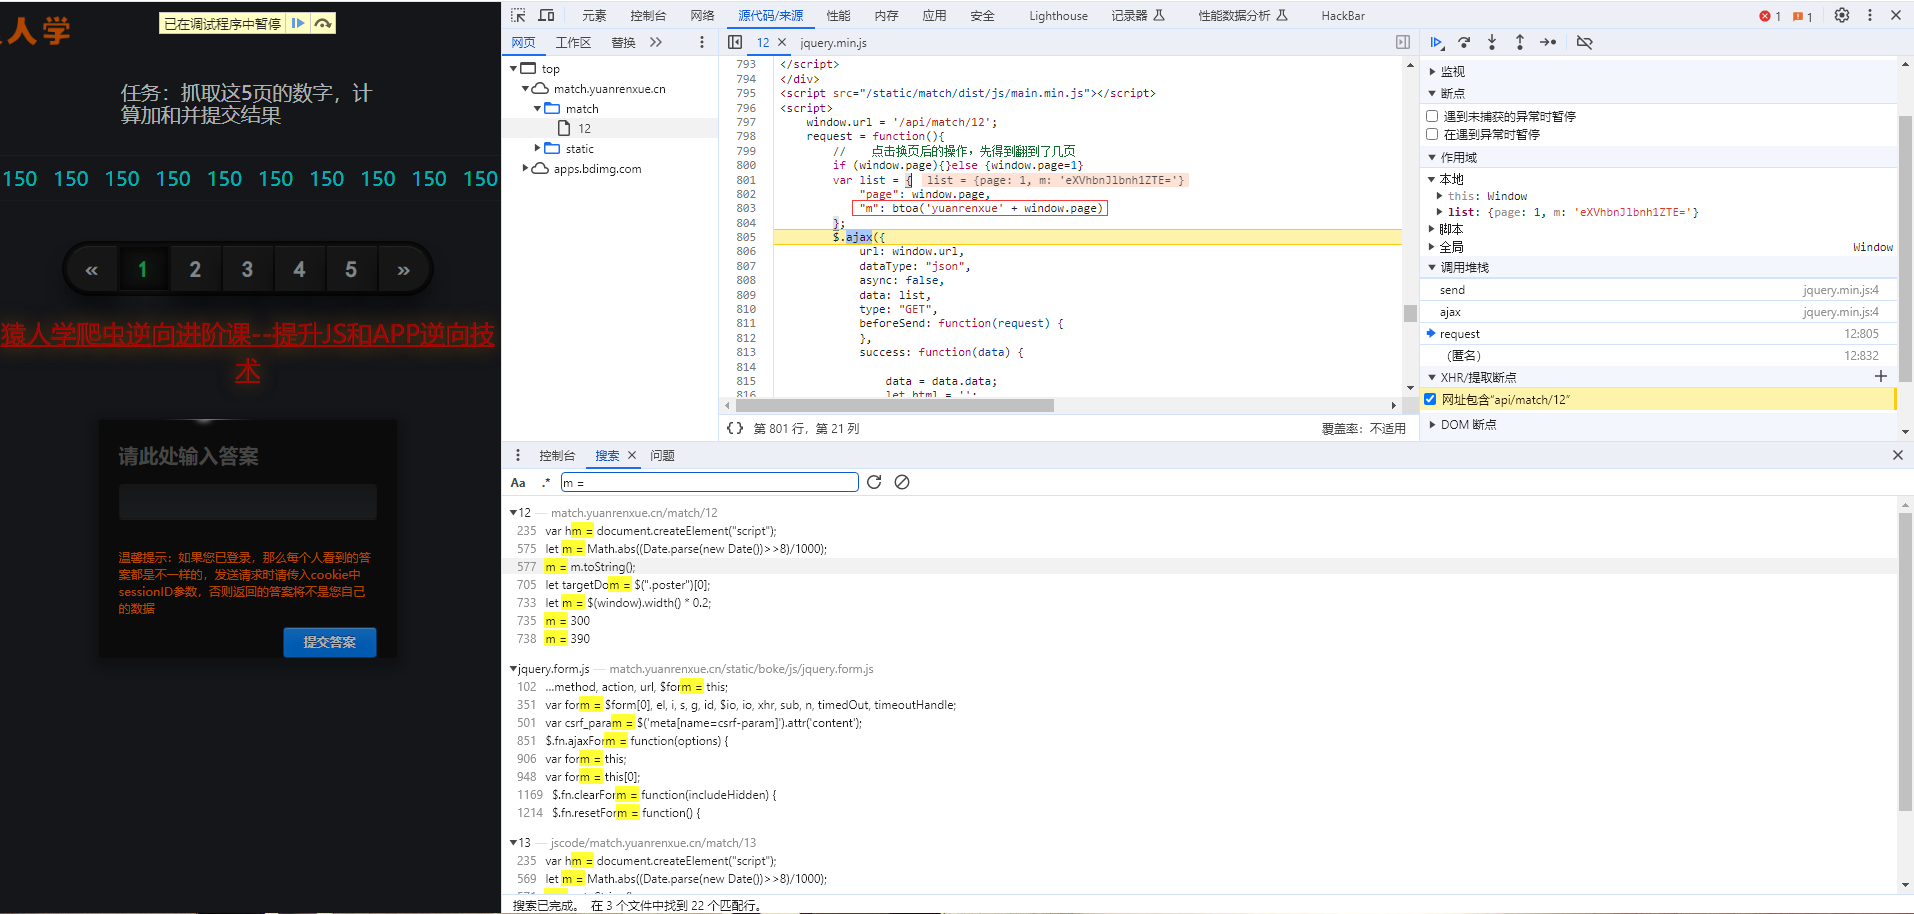Go to page 3 in pagination
This screenshot has height=914, width=1914.
point(247,269)
